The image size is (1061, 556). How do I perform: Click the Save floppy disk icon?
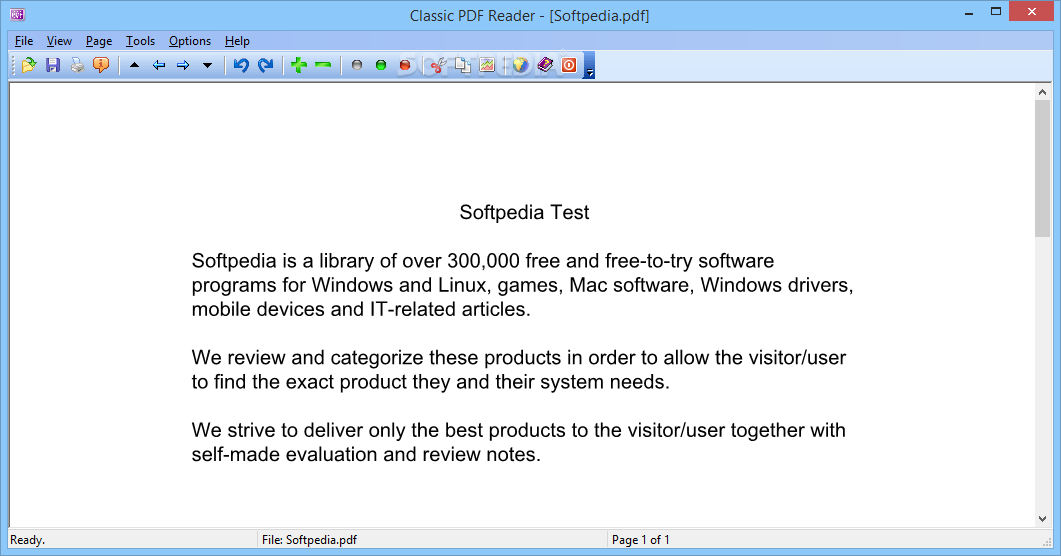pyautogui.click(x=53, y=65)
